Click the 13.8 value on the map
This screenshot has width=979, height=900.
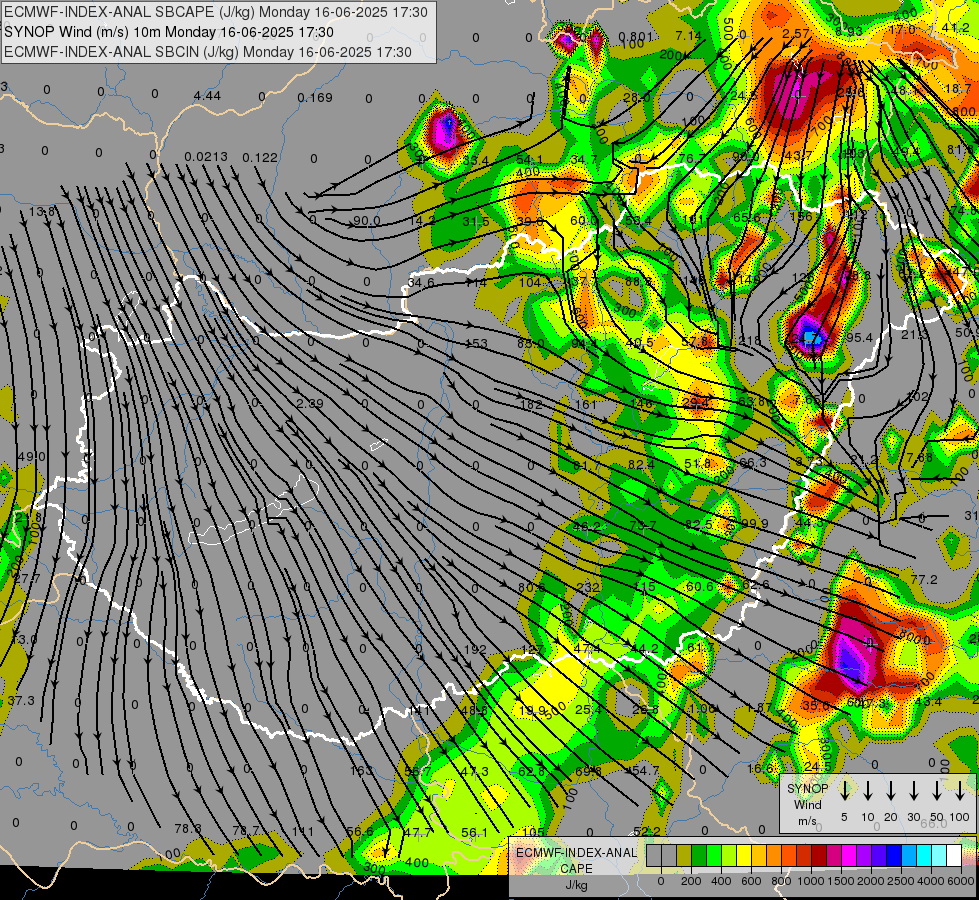pyautogui.click(x=41, y=211)
